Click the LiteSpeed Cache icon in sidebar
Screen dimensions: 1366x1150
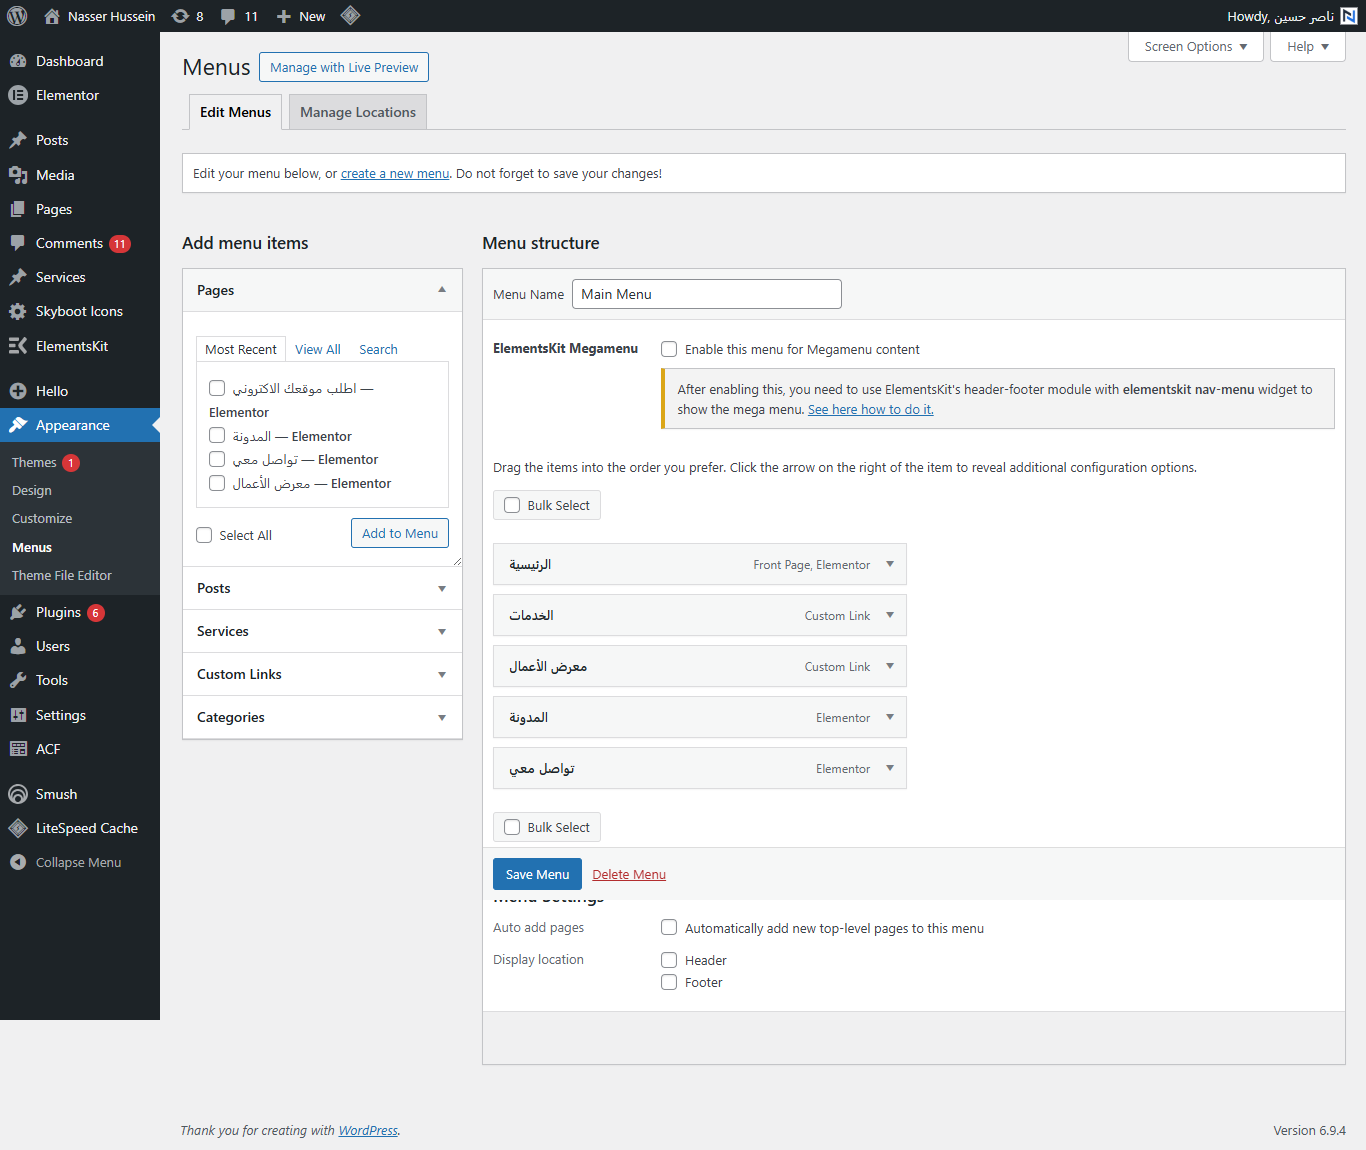18,828
